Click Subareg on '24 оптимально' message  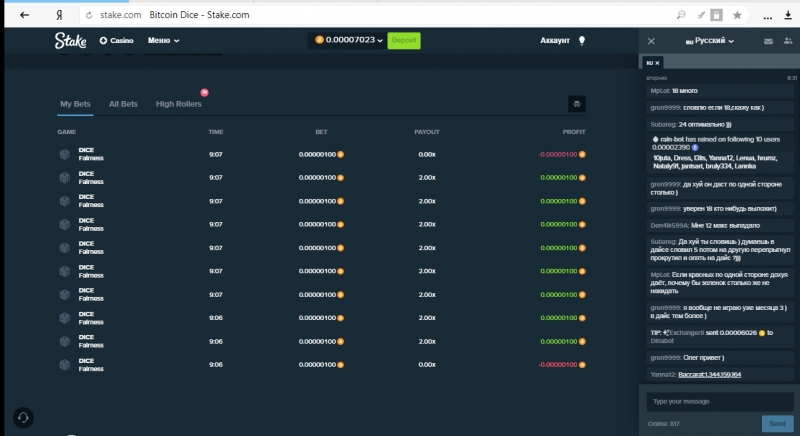coord(663,124)
